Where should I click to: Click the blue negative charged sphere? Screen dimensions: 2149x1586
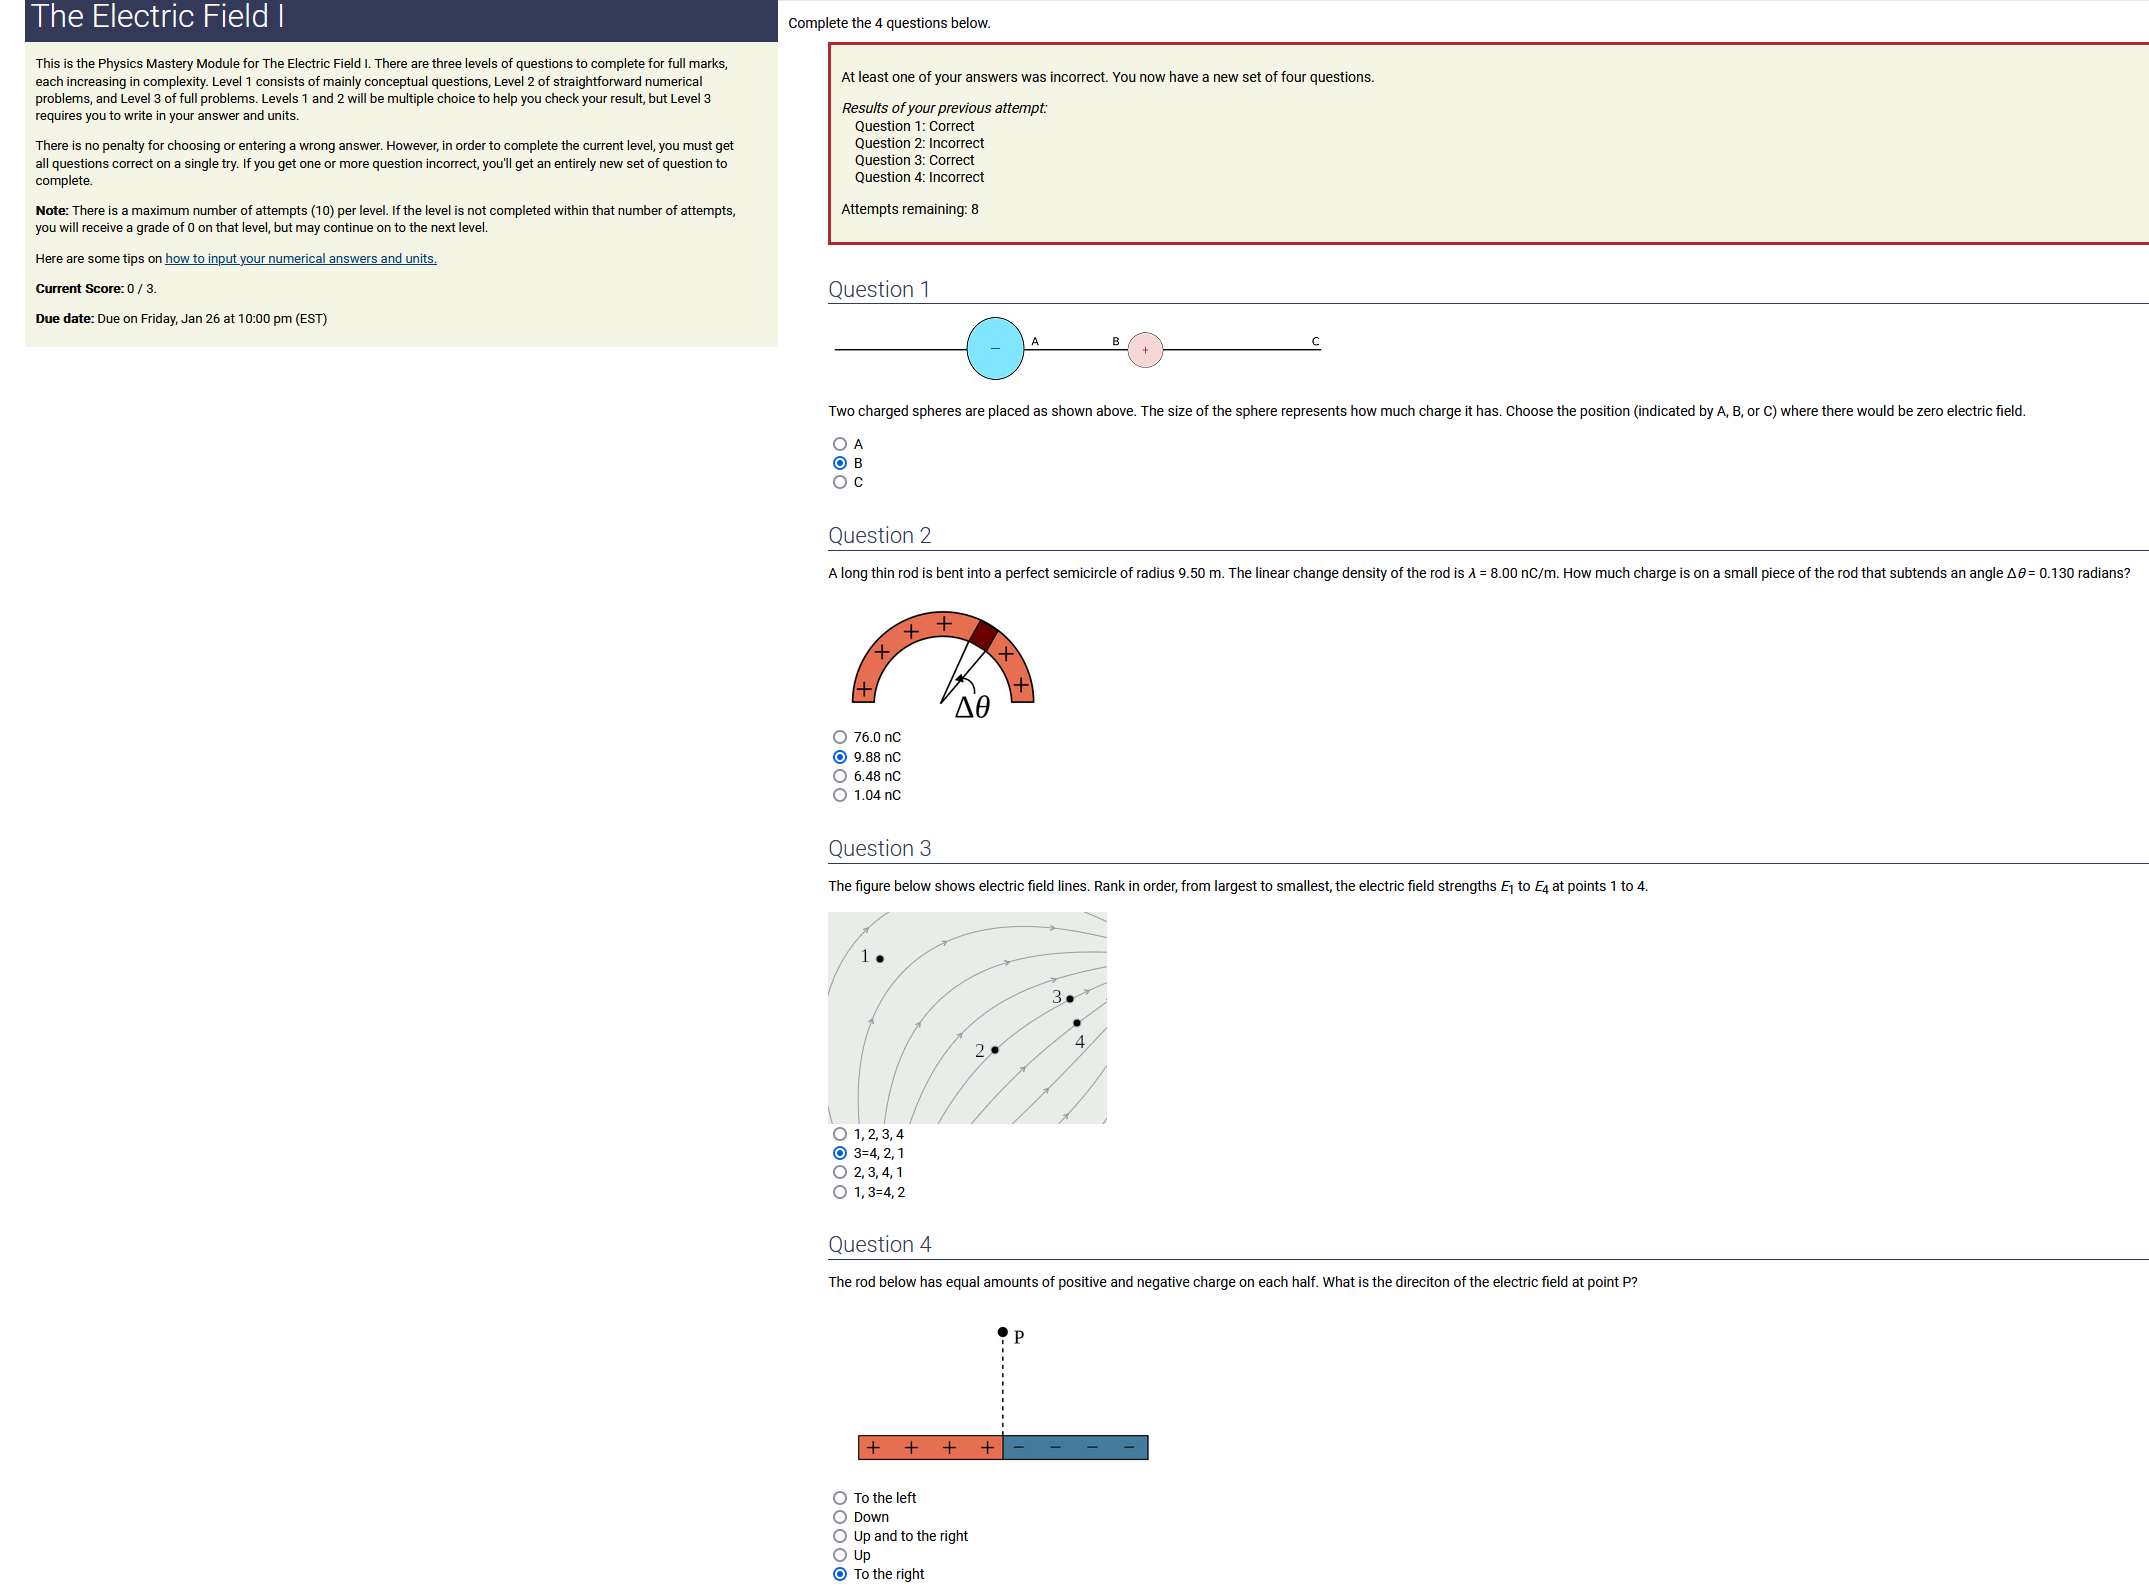coord(995,348)
